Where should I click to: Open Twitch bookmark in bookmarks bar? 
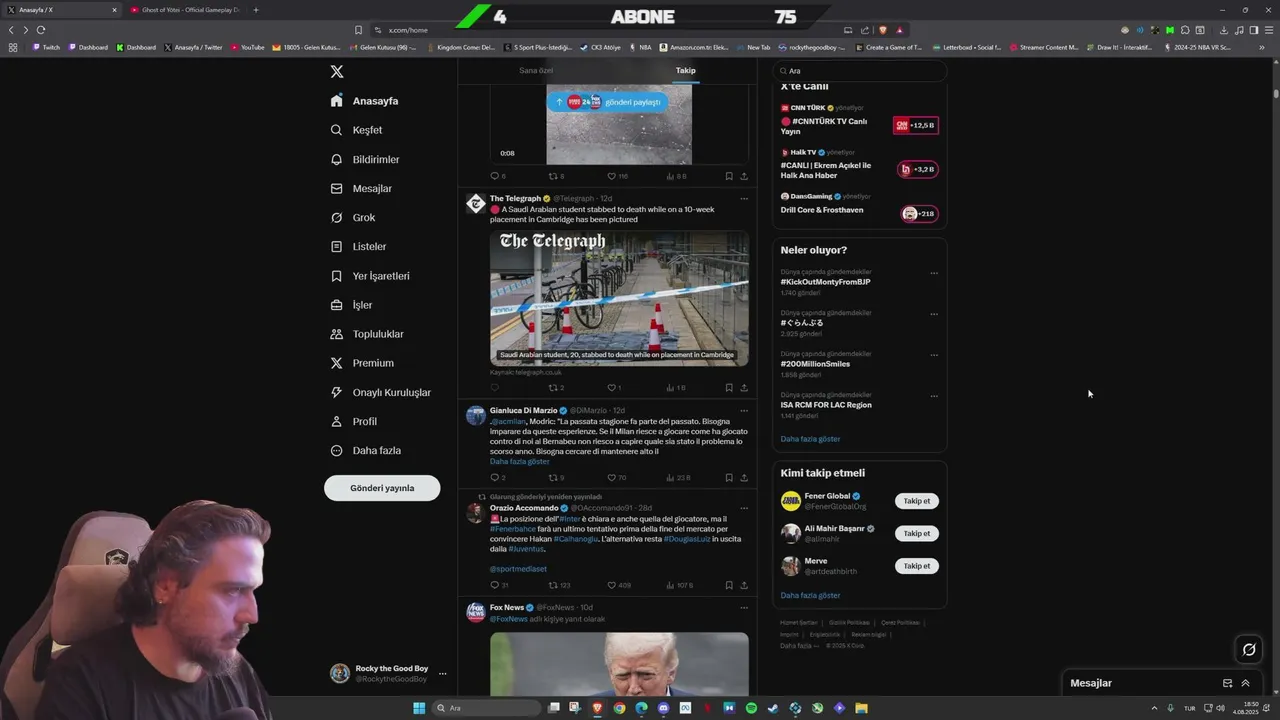click(46, 47)
